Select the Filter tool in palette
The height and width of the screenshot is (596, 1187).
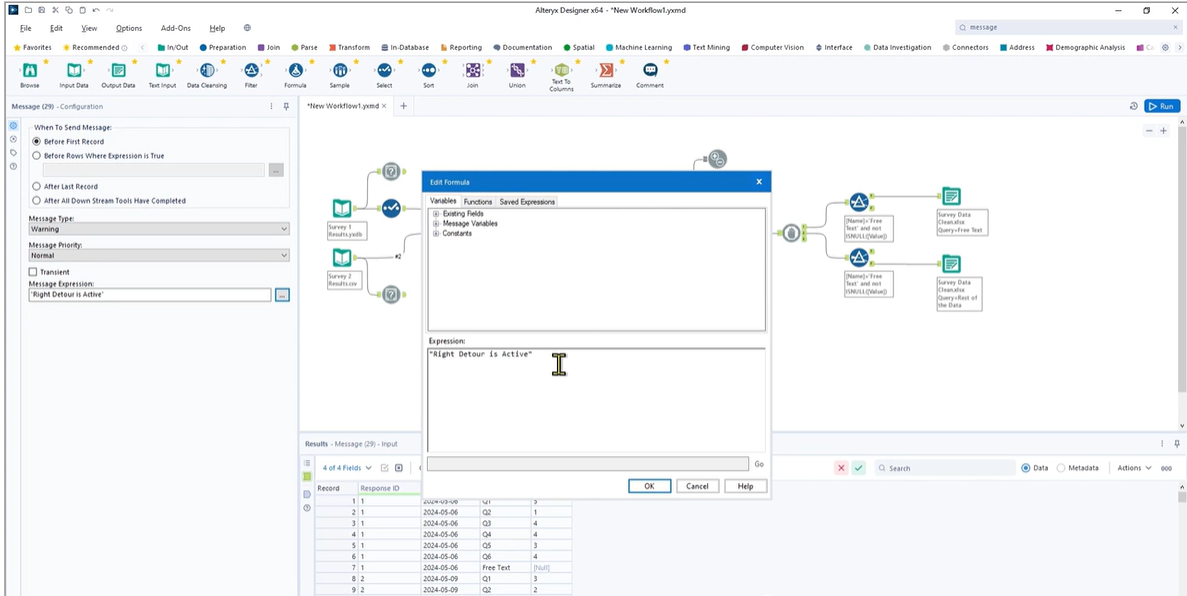251,70
